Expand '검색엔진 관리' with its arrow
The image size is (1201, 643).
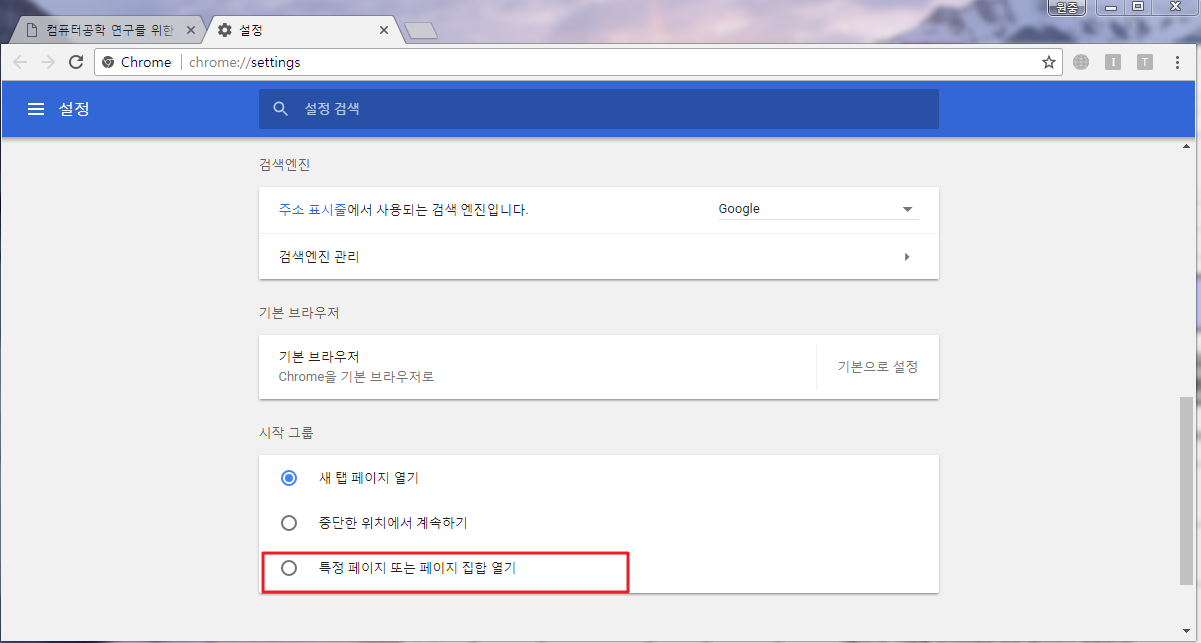907,257
